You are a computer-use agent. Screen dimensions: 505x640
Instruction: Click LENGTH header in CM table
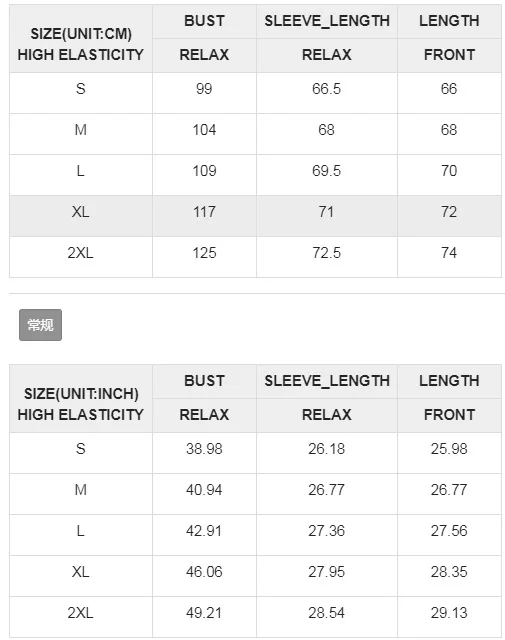pyautogui.click(x=449, y=21)
